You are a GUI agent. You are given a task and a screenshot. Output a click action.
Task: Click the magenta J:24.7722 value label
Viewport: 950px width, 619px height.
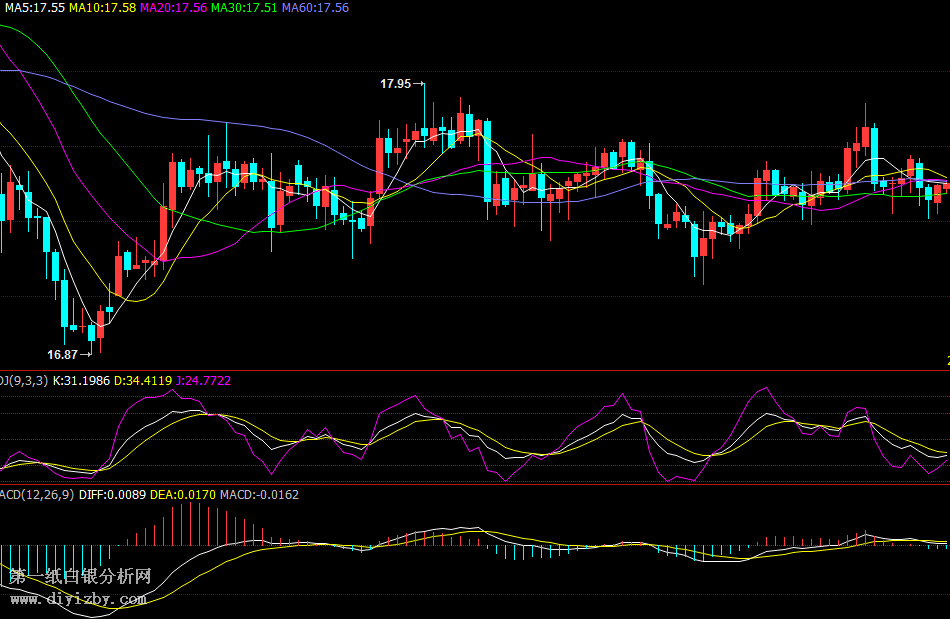click(203, 381)
